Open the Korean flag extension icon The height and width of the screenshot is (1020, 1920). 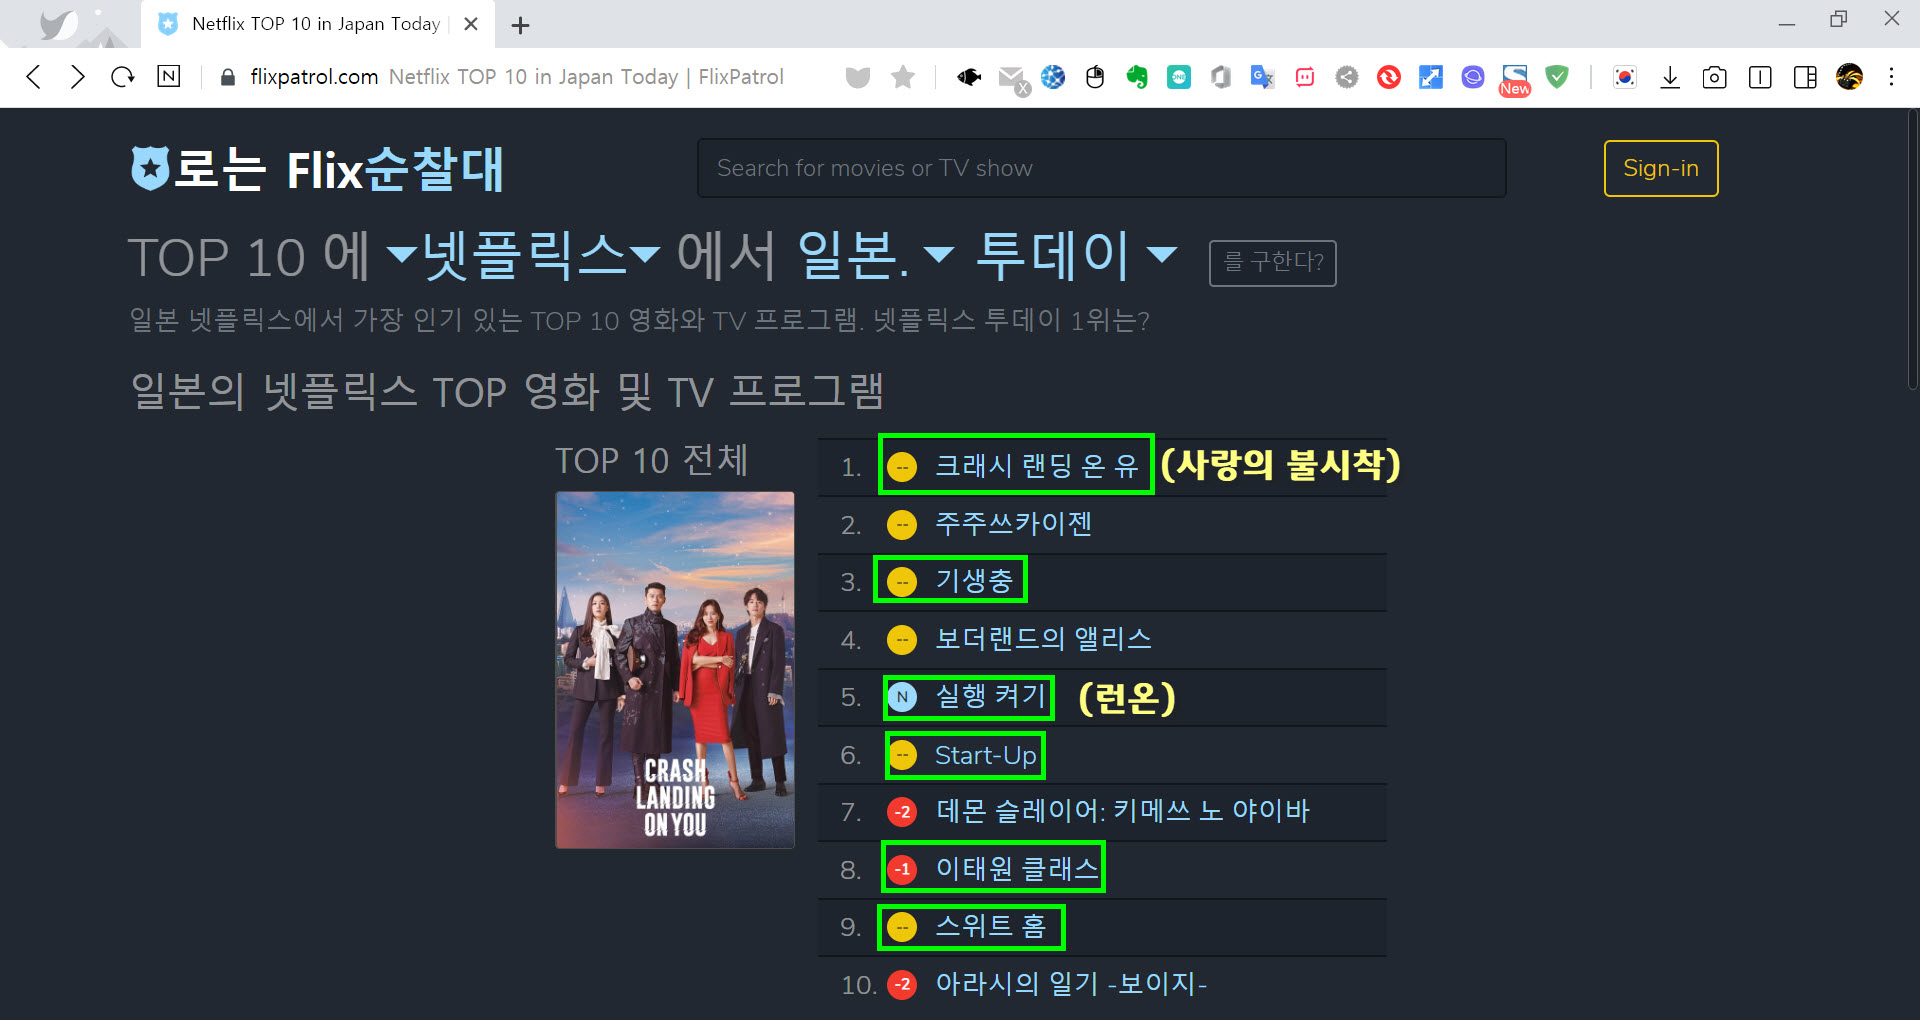[1625, 77]
